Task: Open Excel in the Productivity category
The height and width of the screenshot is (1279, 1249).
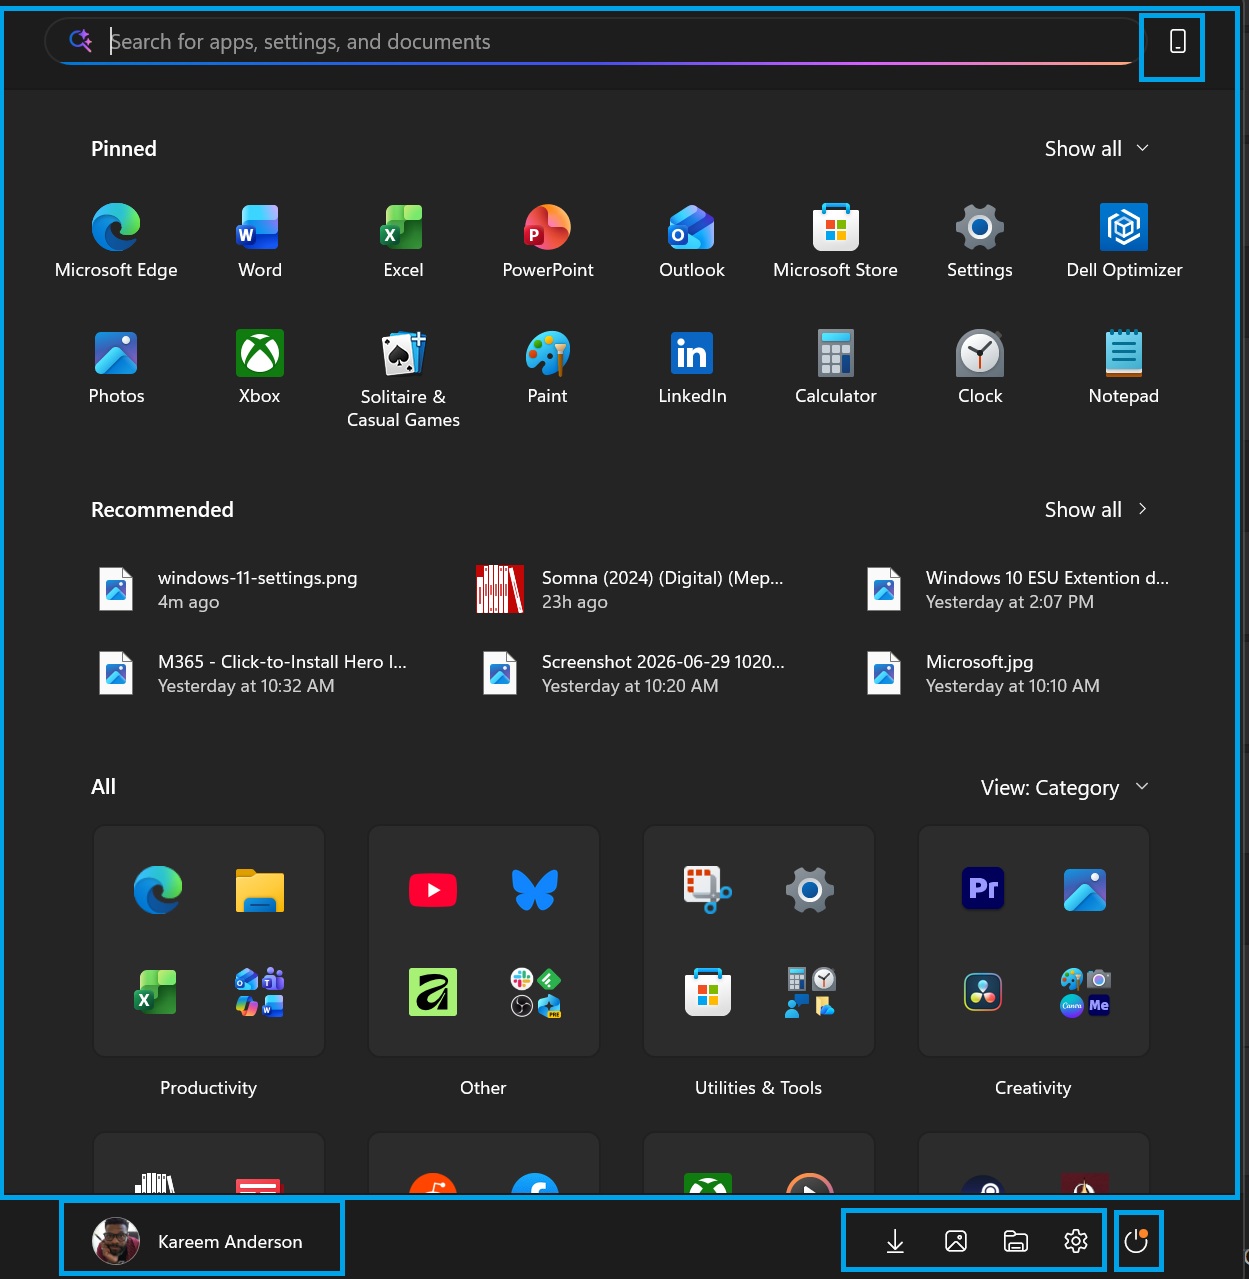Action: (x=158, y=992)
